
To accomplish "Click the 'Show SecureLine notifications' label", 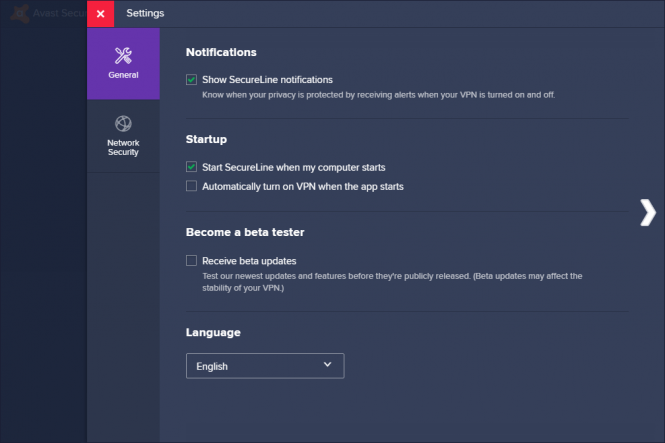I will (267, 80).
